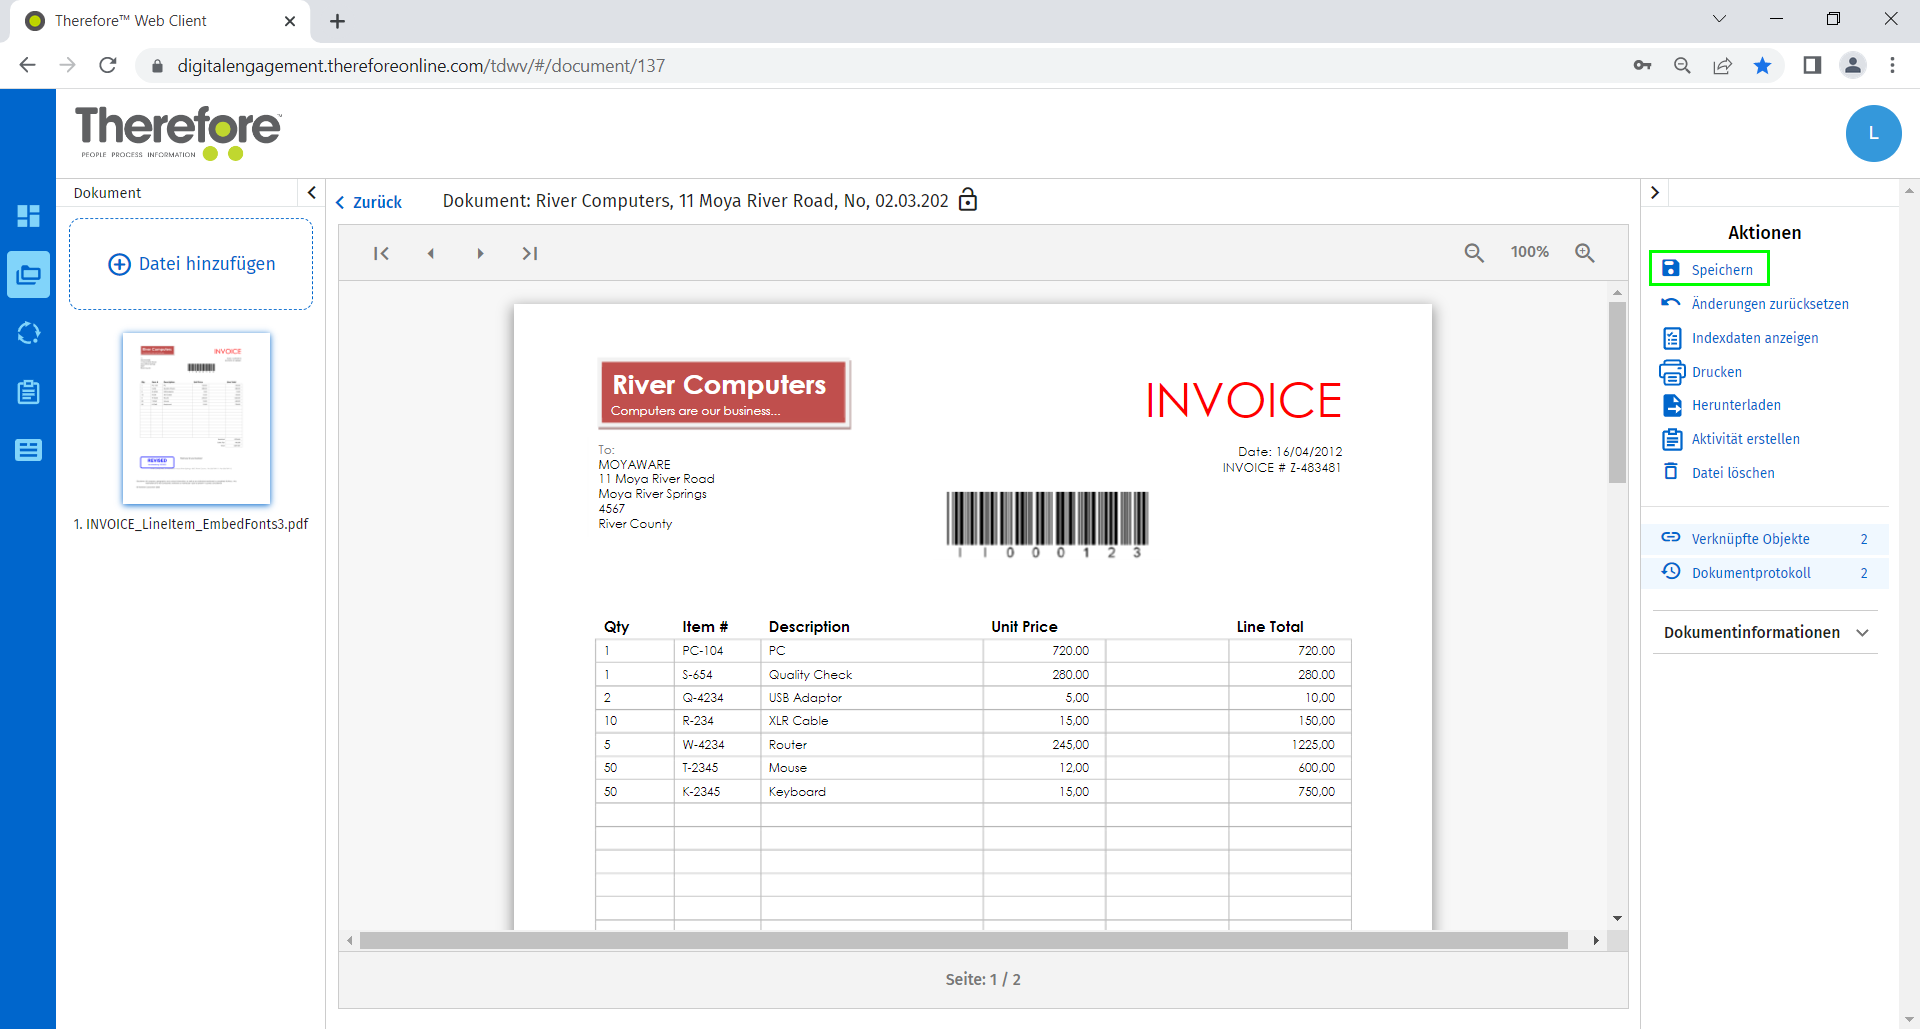Image resolution: width=1920 pixels, height=1029 pixels.
Task: Click the Therefore logo
Action: point(178,132)
